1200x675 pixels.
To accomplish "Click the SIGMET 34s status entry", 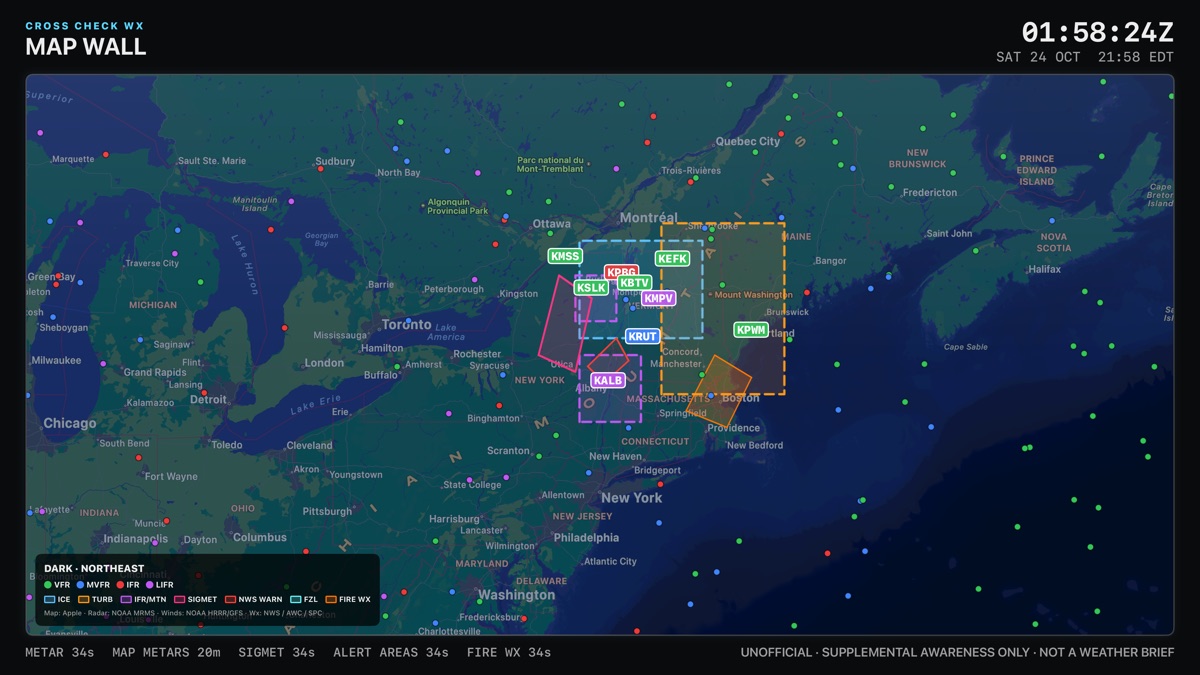I will pos(277,653).
